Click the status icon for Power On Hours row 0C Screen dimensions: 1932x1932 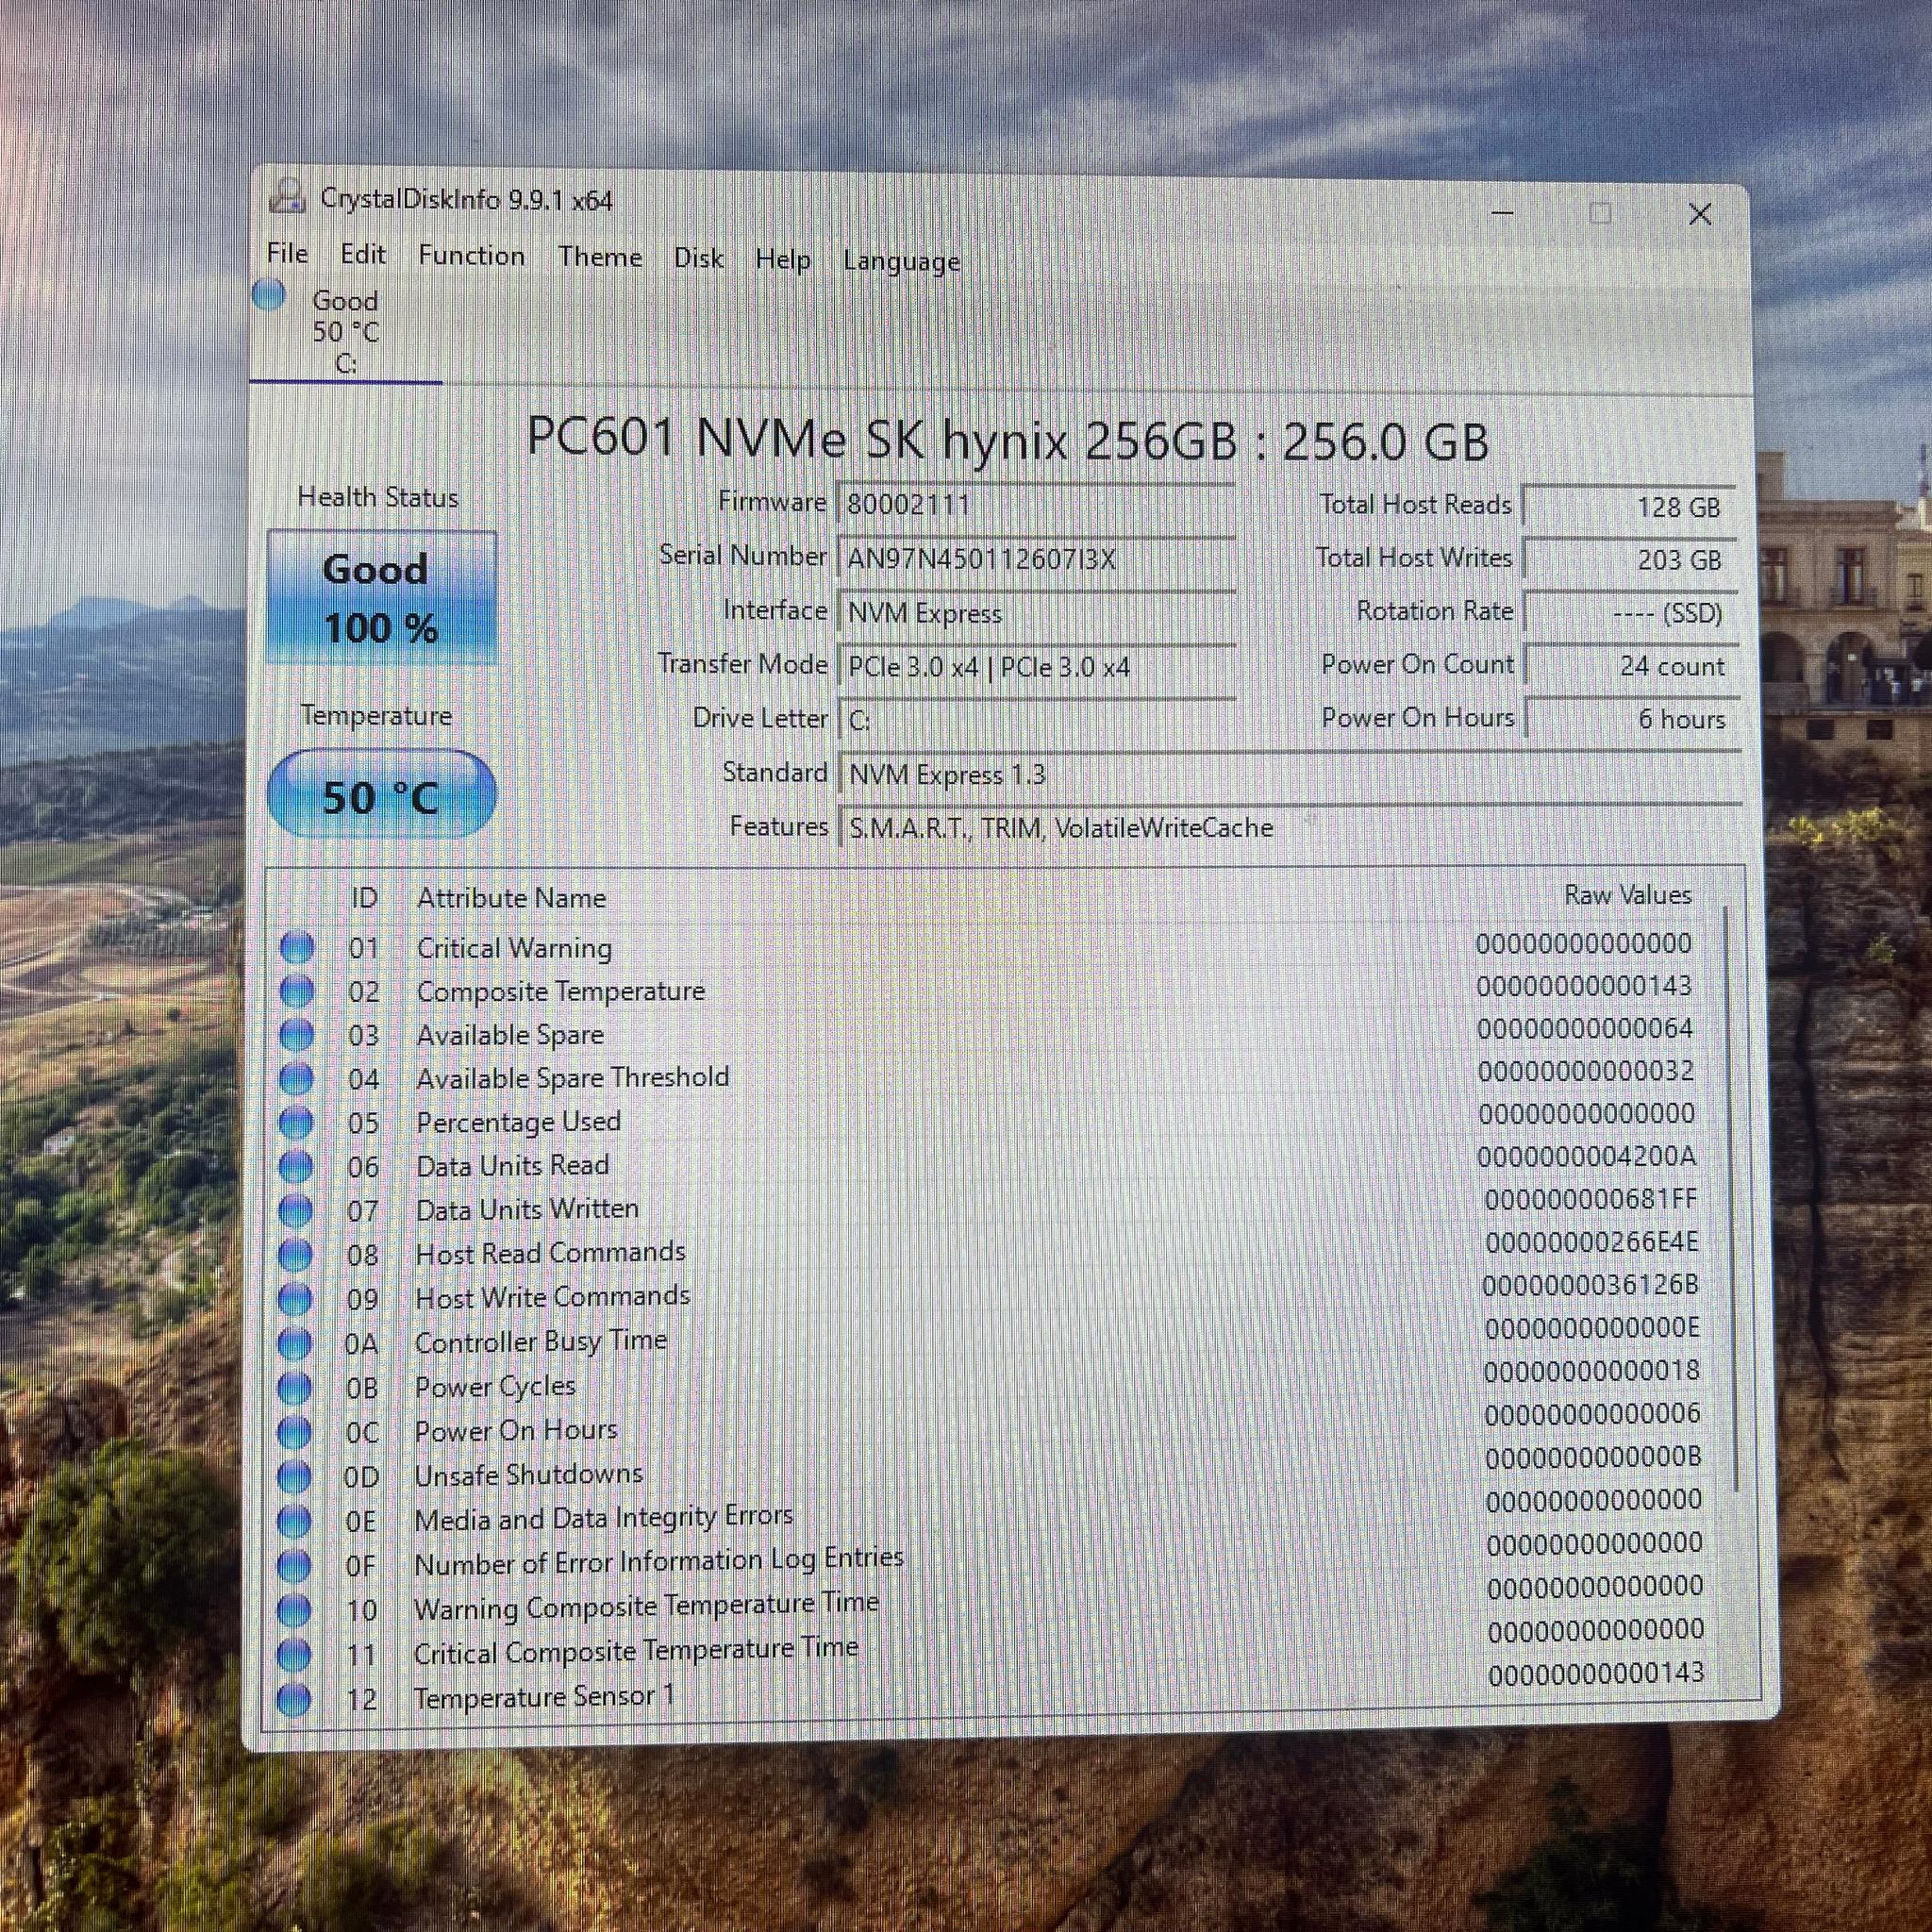coord(294,1431)
